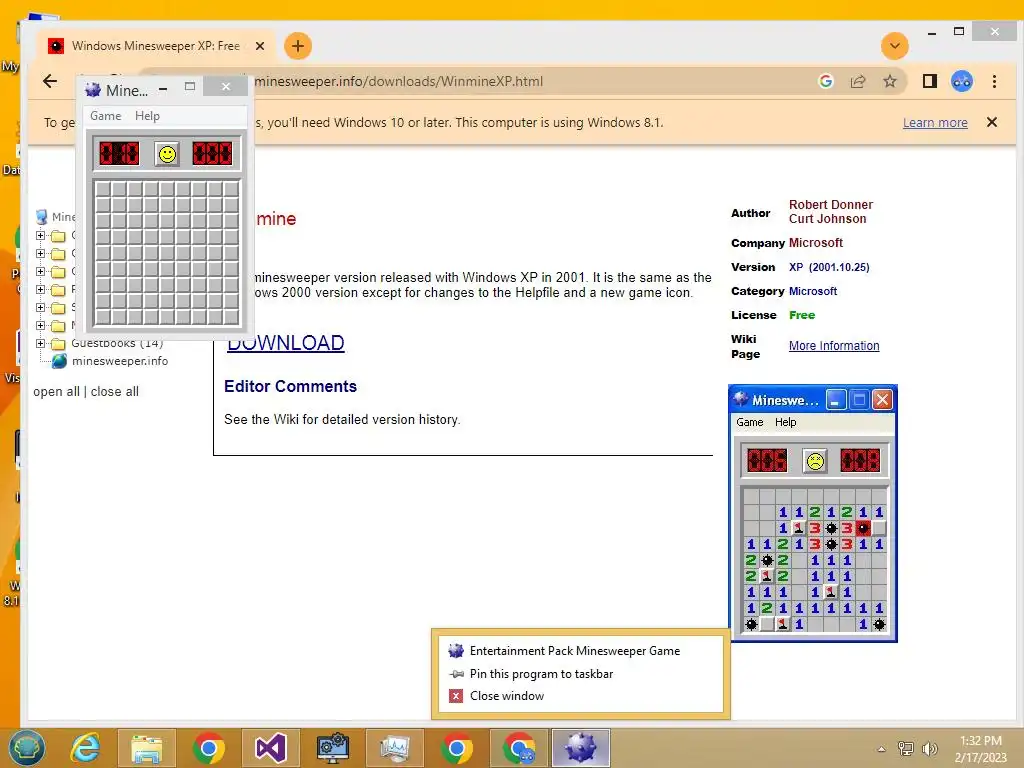1024x768 pixels.
Task: Open Chrome's three-dot menu
Action: pos(994,81)
